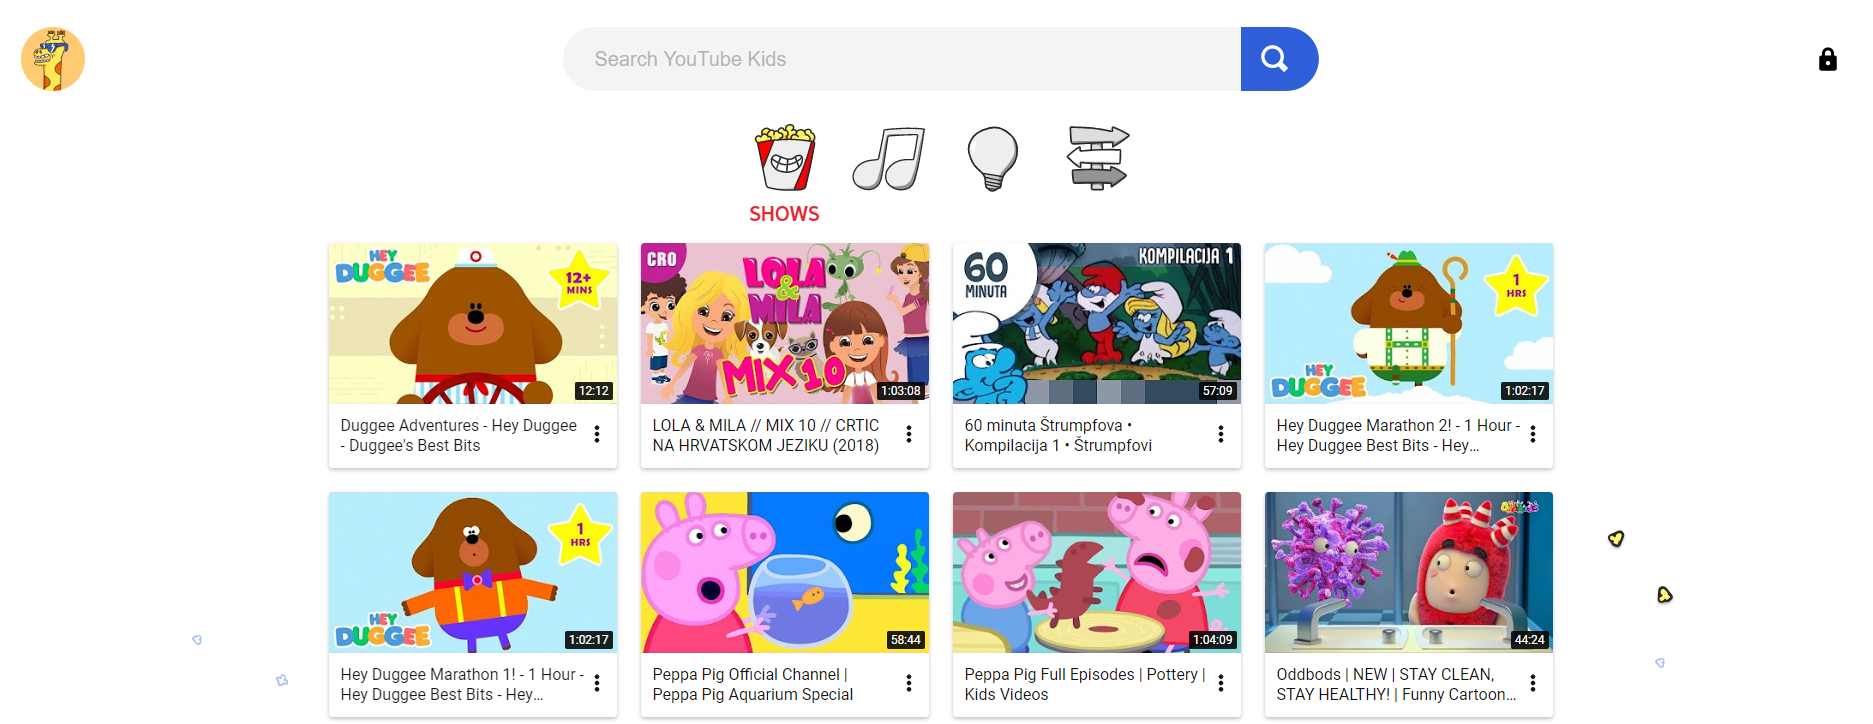
Task: Open options menu for Hey Duggee Marathon 2
Action: pos(1533,434)
